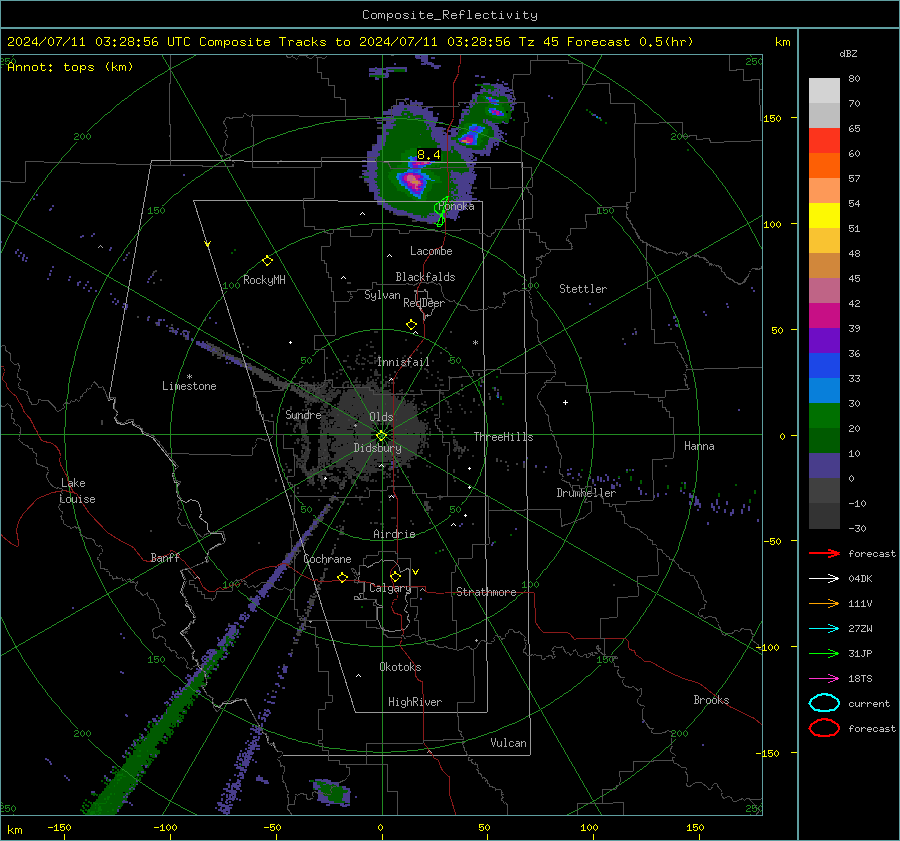The width and height of the screenshot is (900, 841).
Task: Click the yellow diamond marker below Cochrane
Action: tap(342, 578)
